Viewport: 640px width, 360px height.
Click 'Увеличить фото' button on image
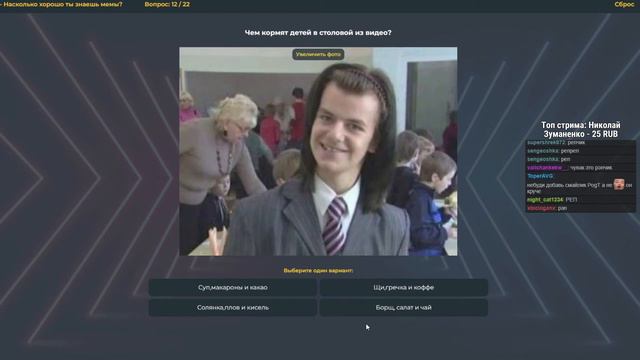pyautogui.click(x=318, y=54)
